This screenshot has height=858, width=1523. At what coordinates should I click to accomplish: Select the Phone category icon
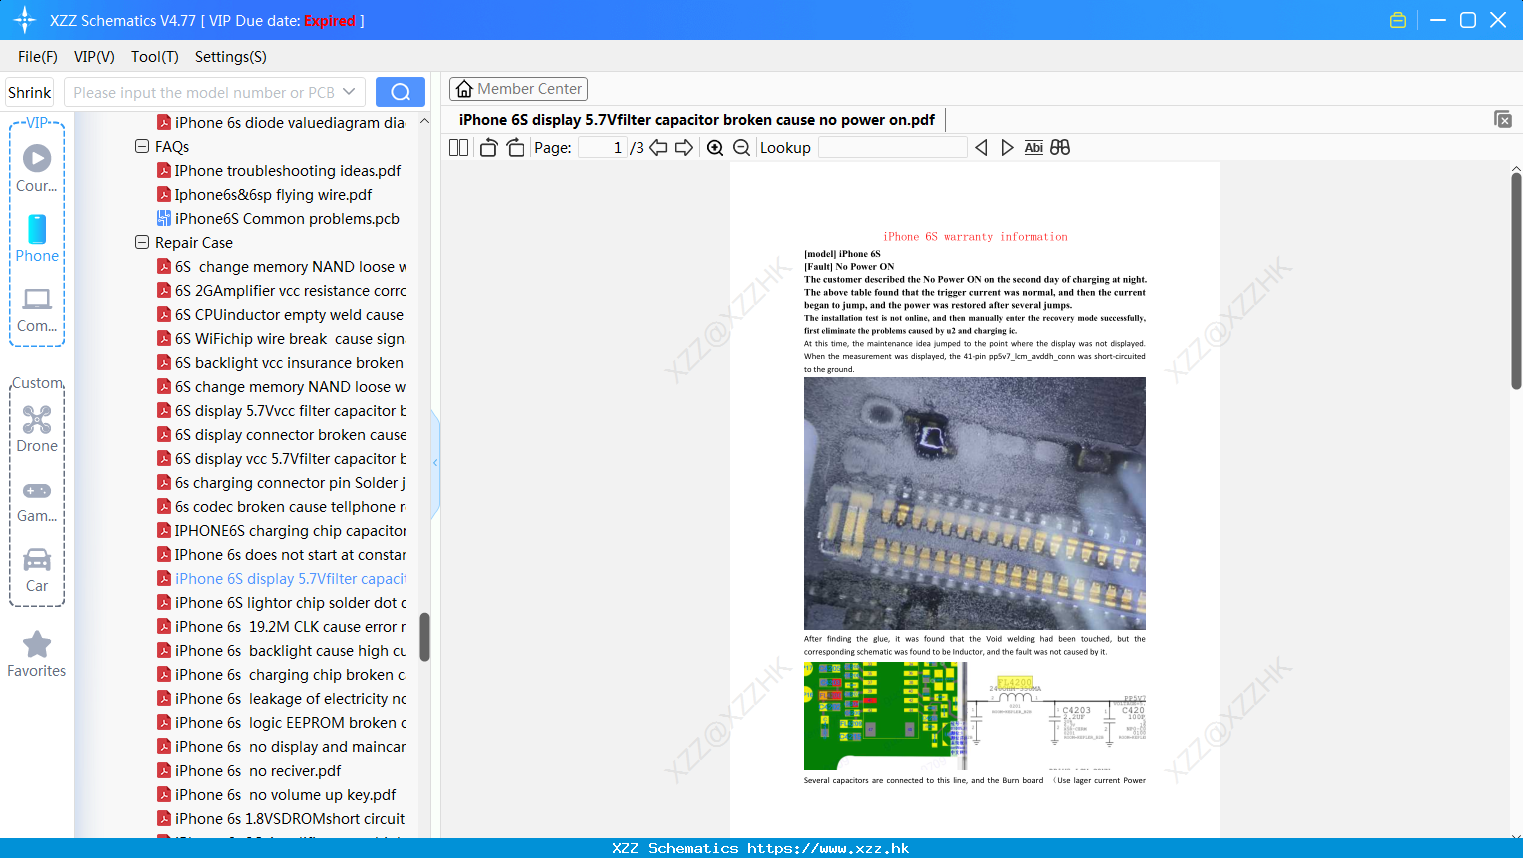(x=37, y=238)
